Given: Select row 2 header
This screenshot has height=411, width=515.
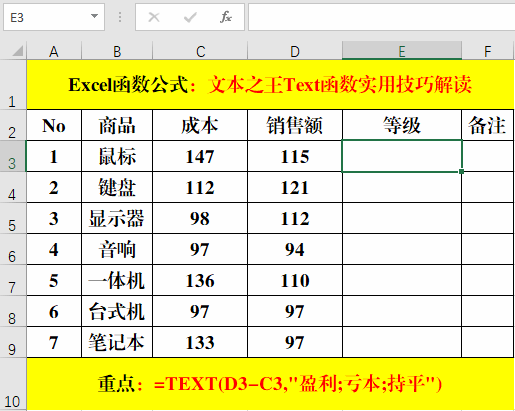Looking at the screenshot, I should 13,125.
